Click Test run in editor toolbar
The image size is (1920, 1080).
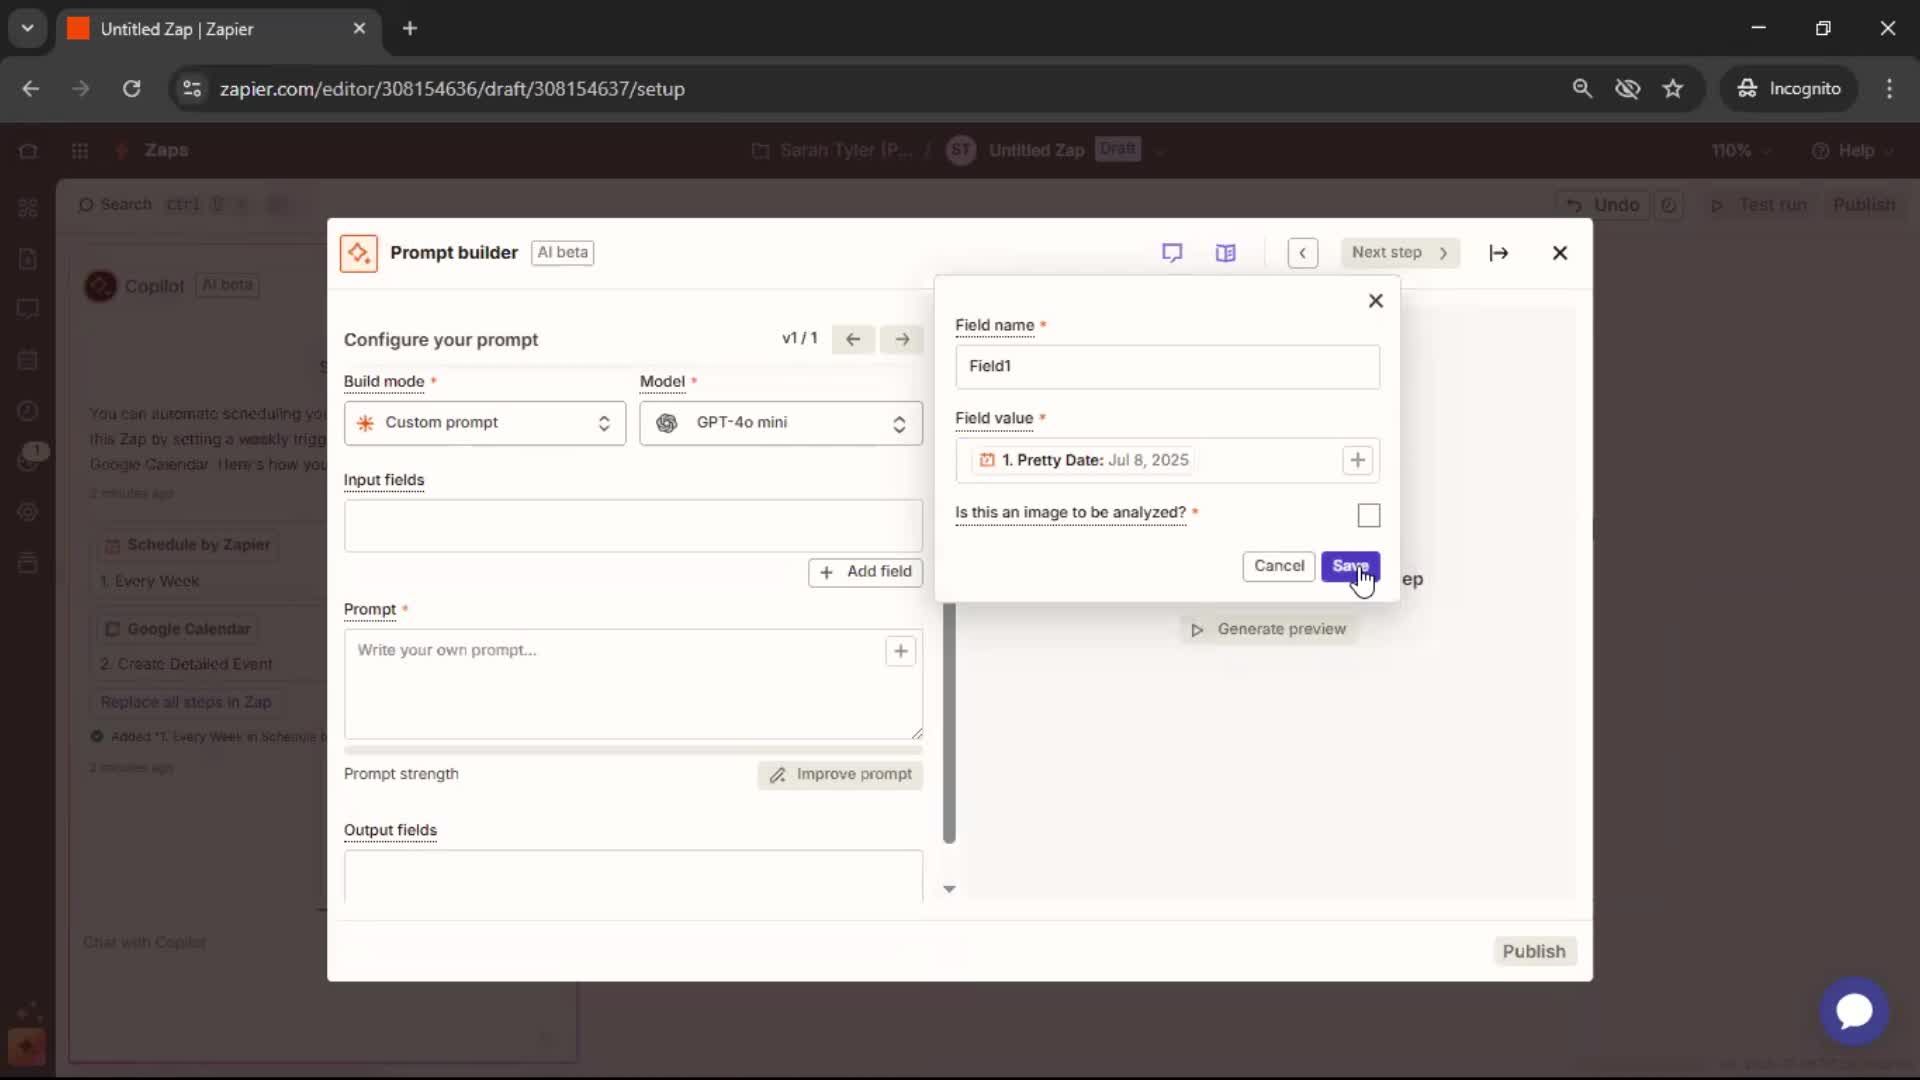point(1761,205)
